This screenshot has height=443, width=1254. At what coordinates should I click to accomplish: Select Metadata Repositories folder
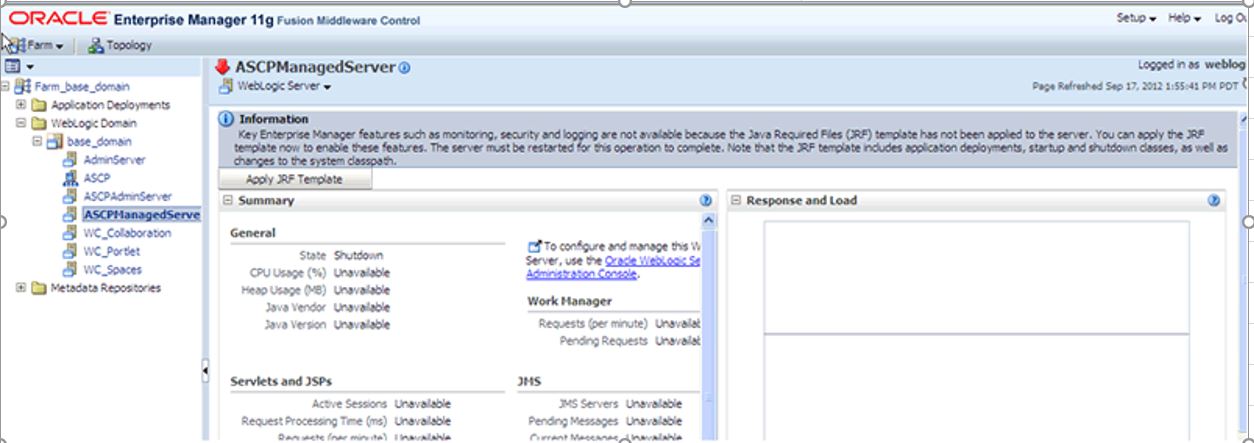pyautogui.click(x=105, y=288)
